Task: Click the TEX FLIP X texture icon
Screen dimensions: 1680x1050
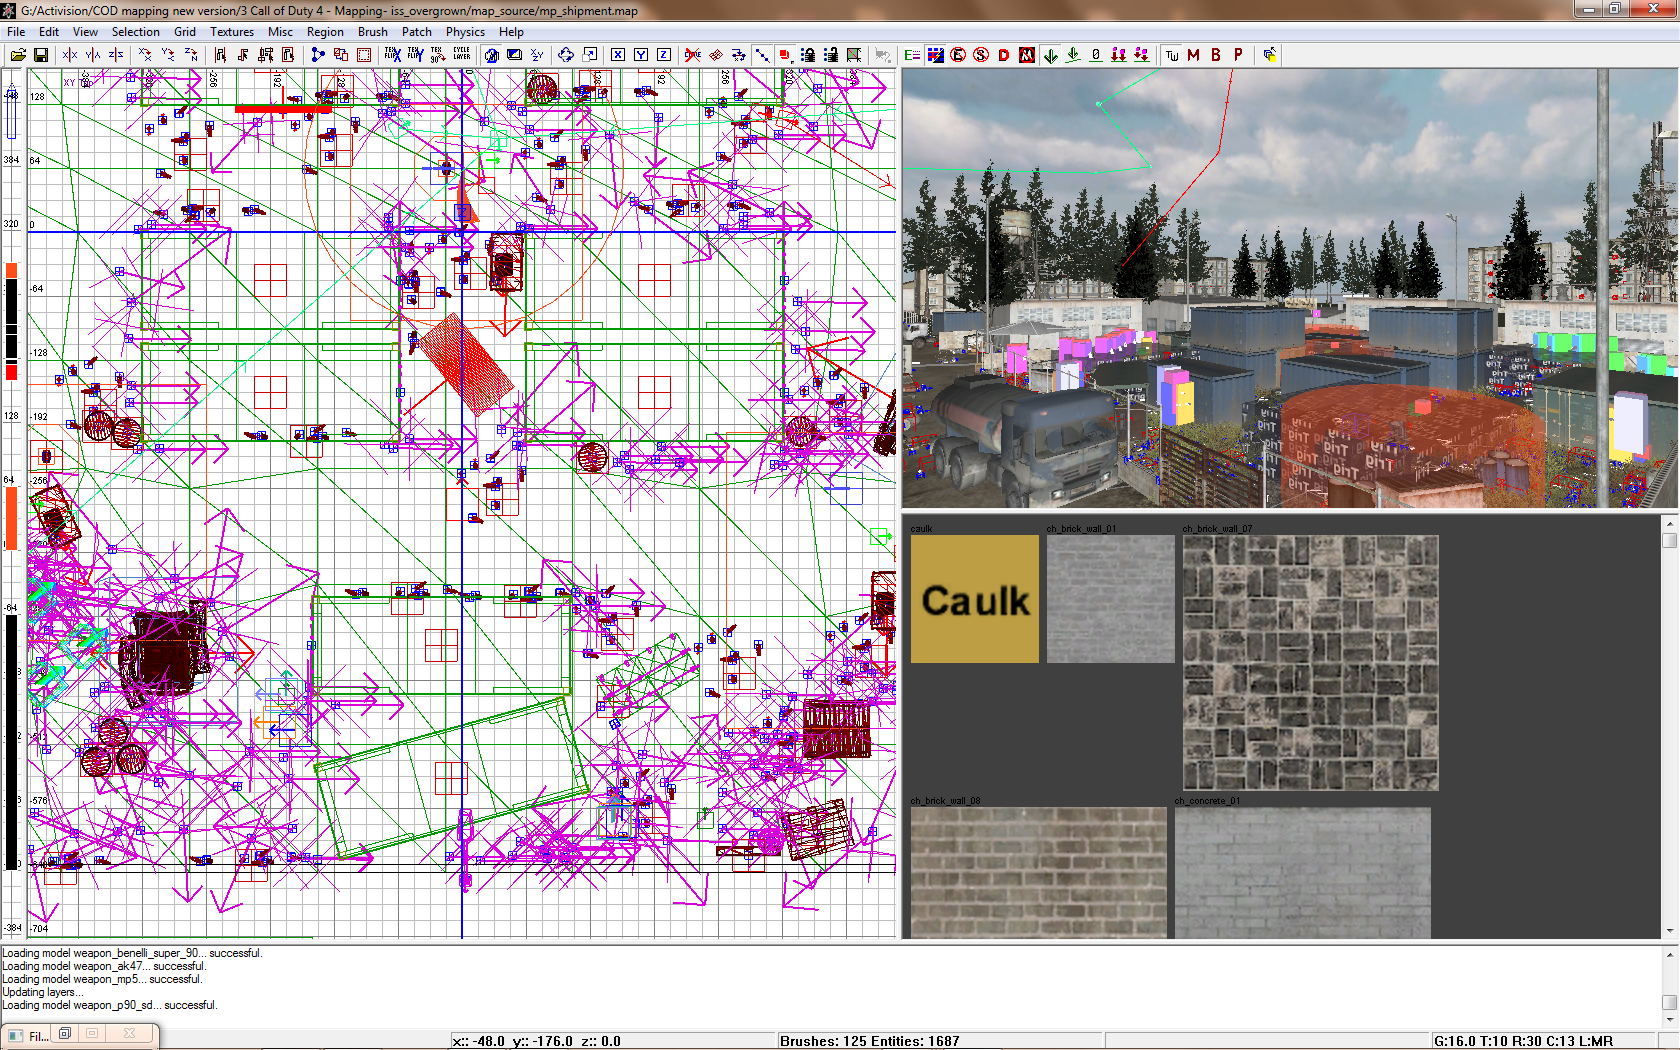Action: coord(392,55)
